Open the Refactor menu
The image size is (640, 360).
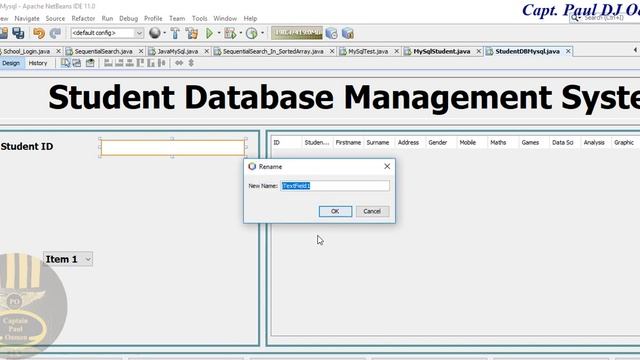click(83, 18)
